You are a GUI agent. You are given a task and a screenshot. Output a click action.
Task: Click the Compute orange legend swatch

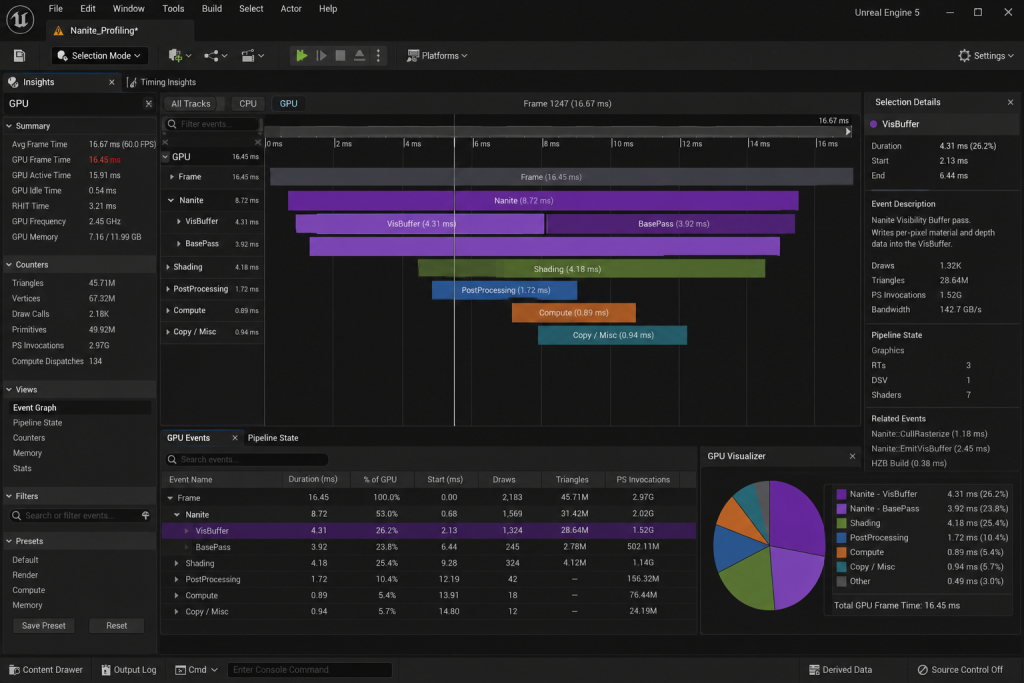point(842,552)
